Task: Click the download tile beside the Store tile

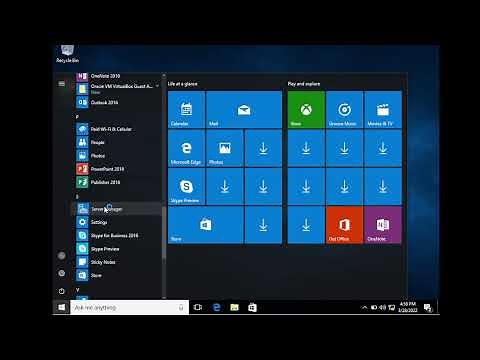Action: pos(263,225)
